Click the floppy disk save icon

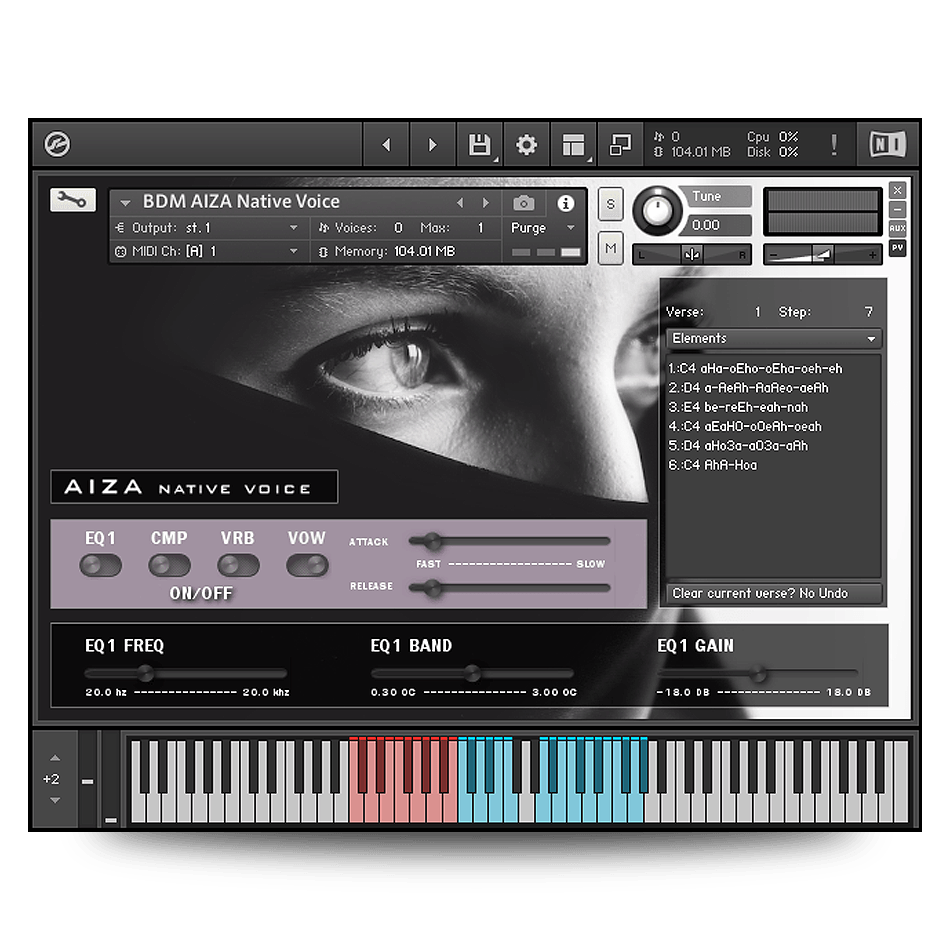click(x=479, y=145)
